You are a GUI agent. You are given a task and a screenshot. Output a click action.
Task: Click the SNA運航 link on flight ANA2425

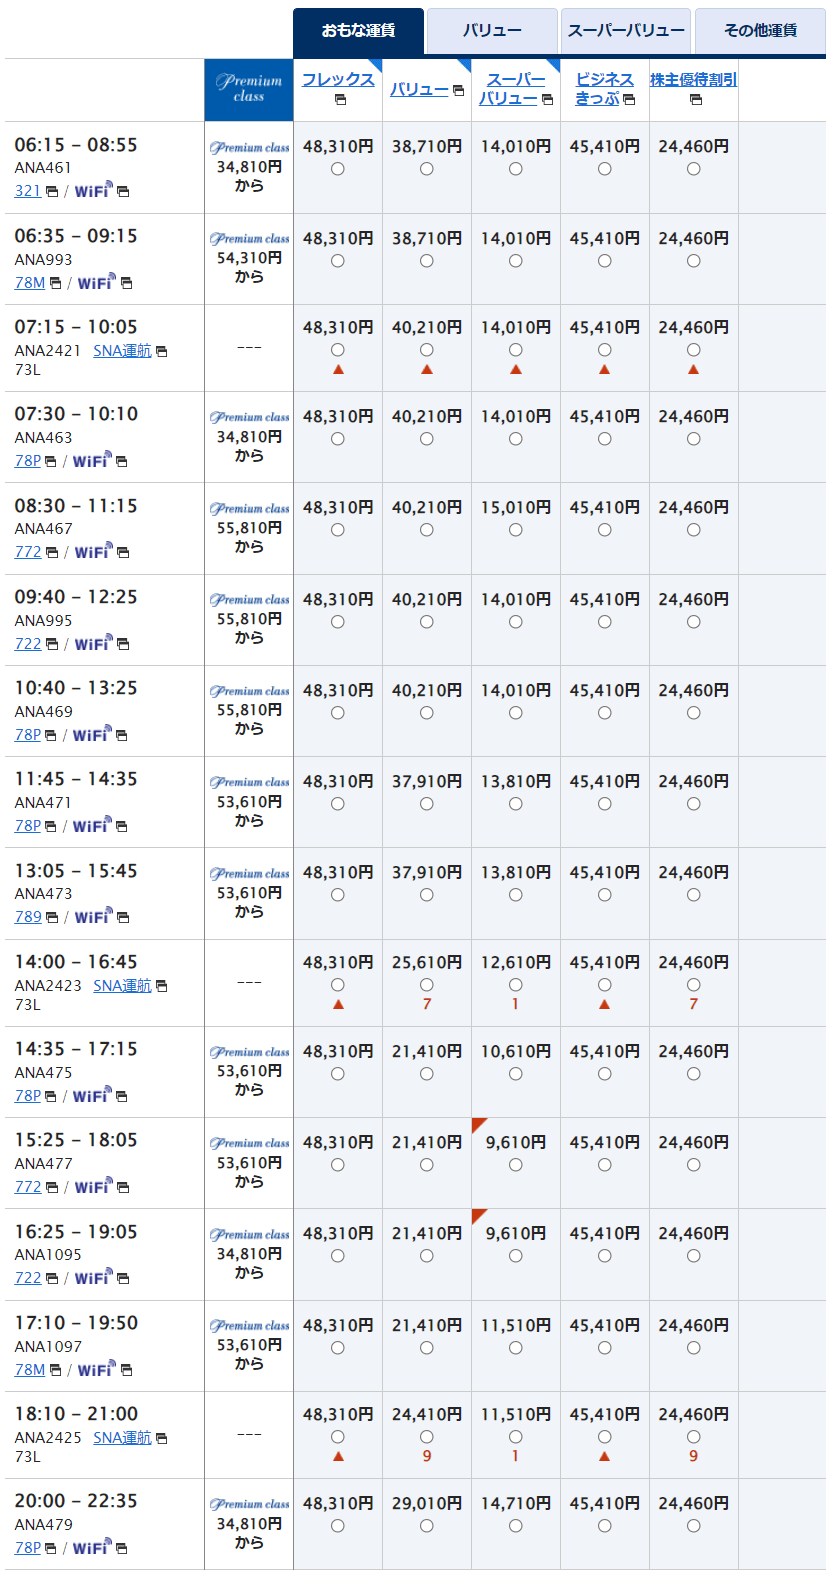click(122, 1437)
